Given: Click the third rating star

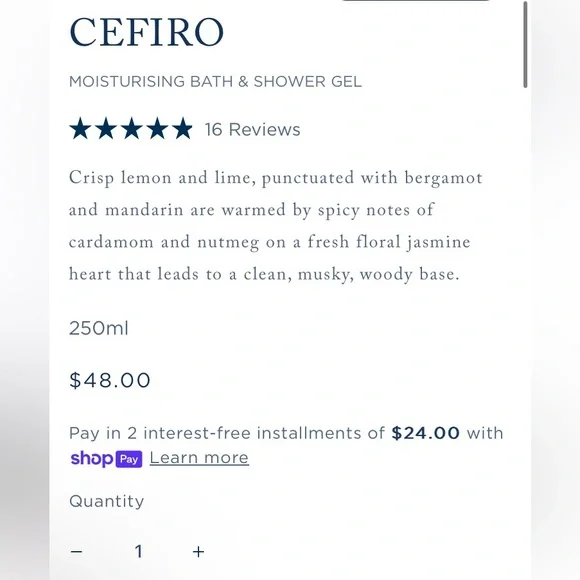Looking at the screenshot, I should click(132, 128).
